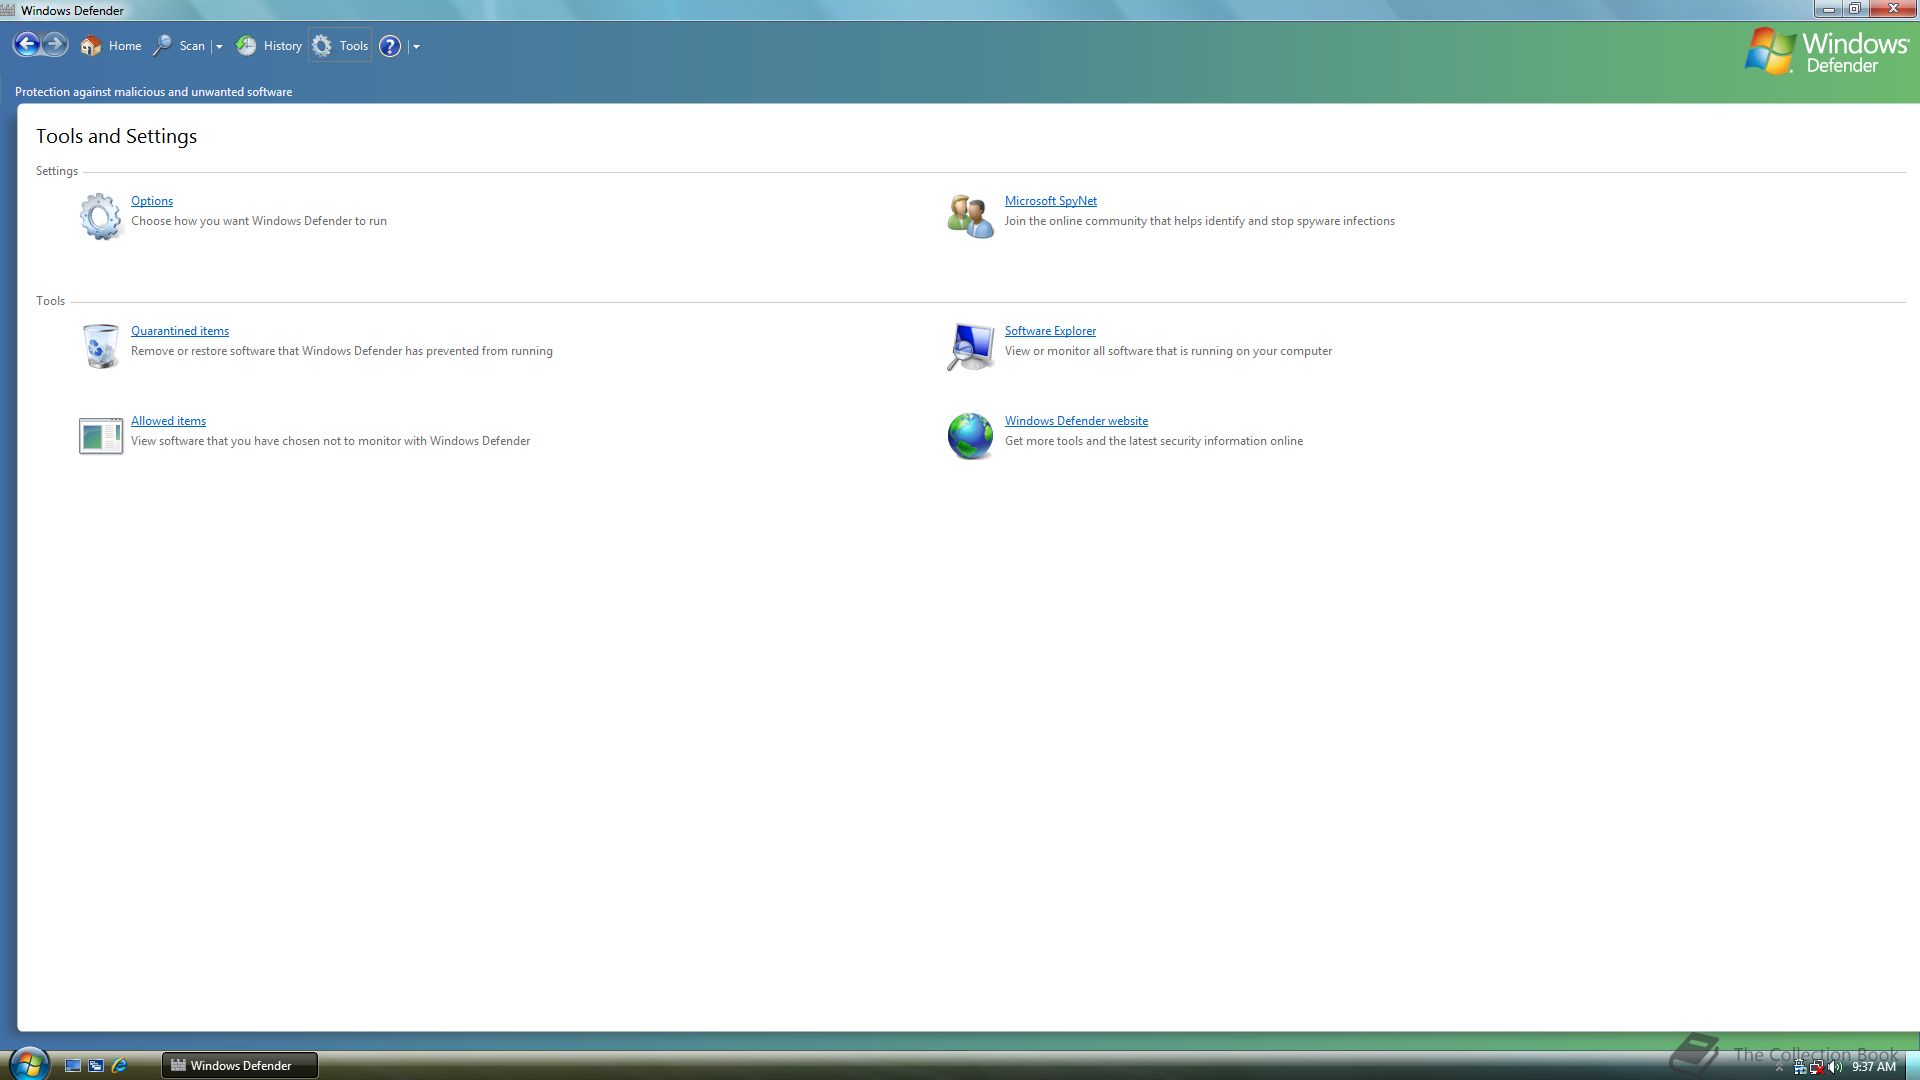Viewport: 1920px width, 1080px height.
Task: Open the Quarantined items link
Action: (180, 331)
